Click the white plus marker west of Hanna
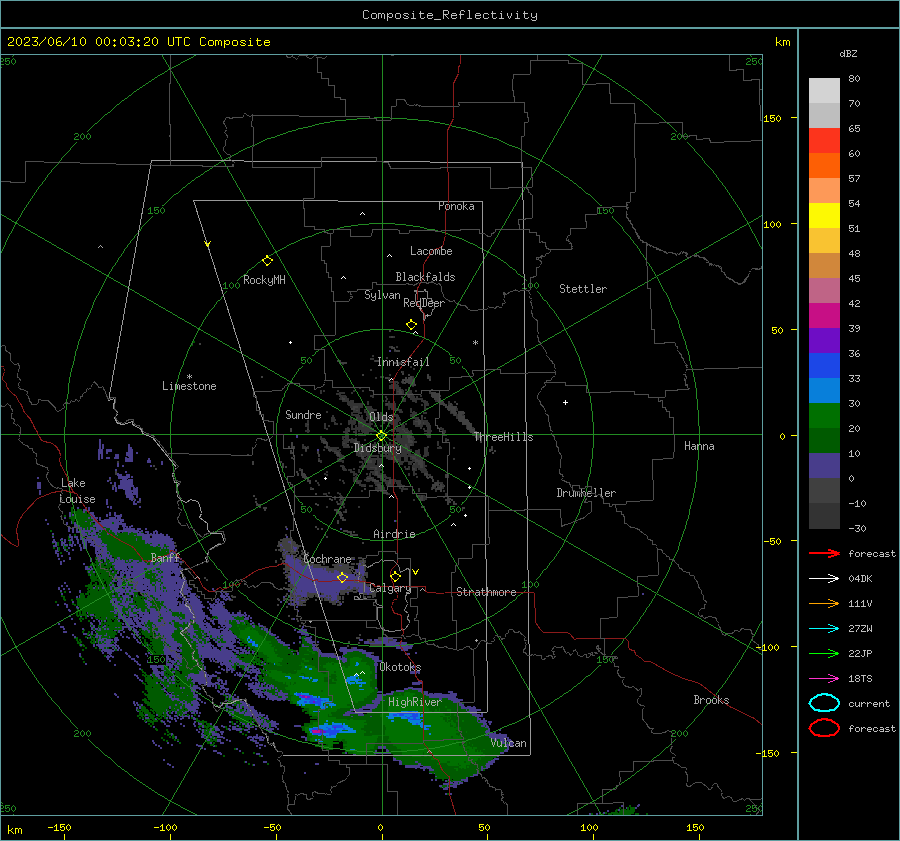The image size is (900, 841). (565, 402)
